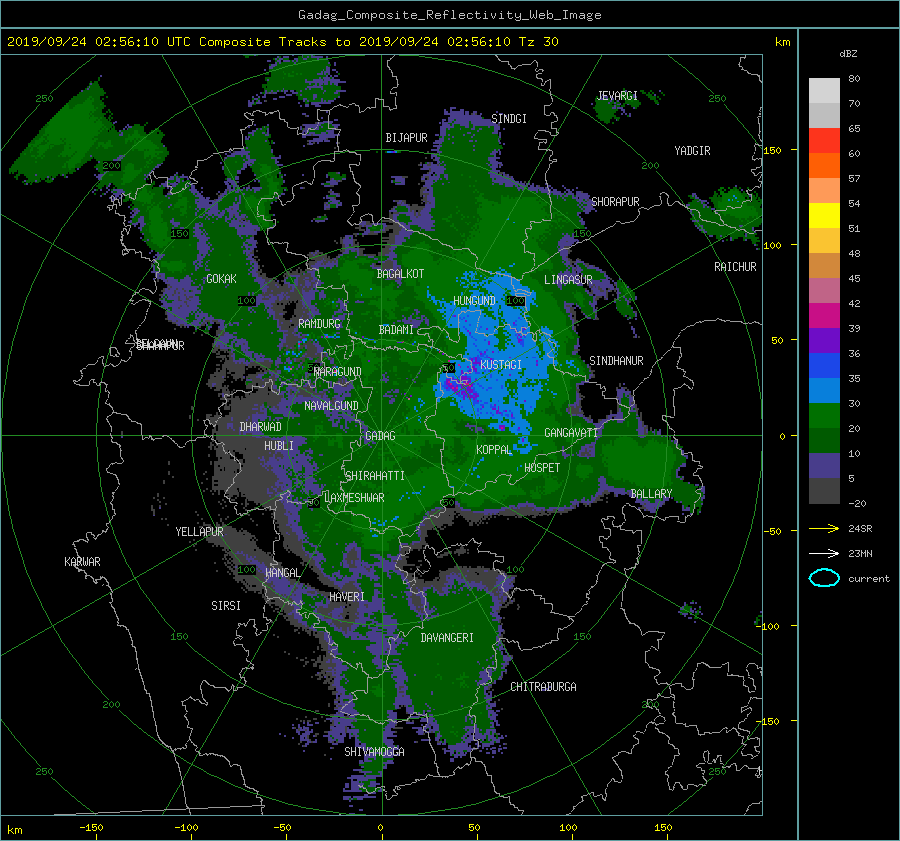Select the dark gray 5 dBZ legend swatch
Viewport: 900px width, 841px height.
tap(824, 491)
